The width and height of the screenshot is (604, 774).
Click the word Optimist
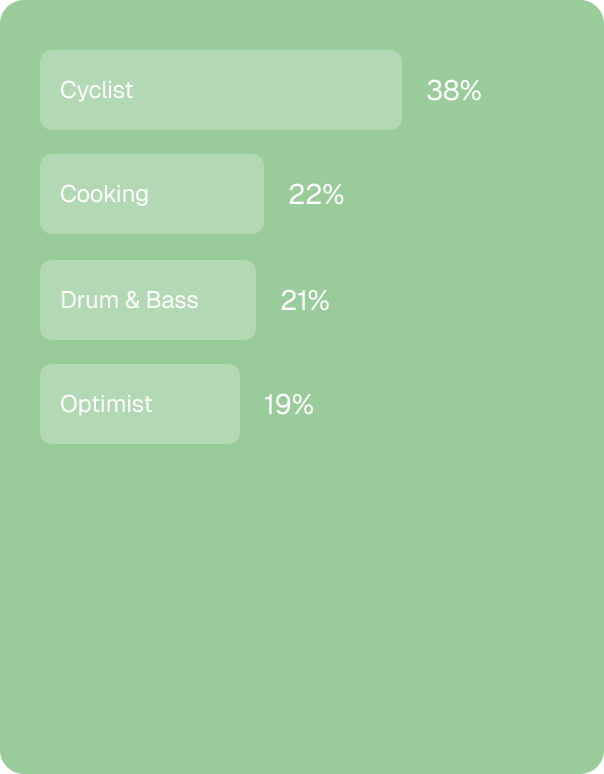(x=106, y=404)
